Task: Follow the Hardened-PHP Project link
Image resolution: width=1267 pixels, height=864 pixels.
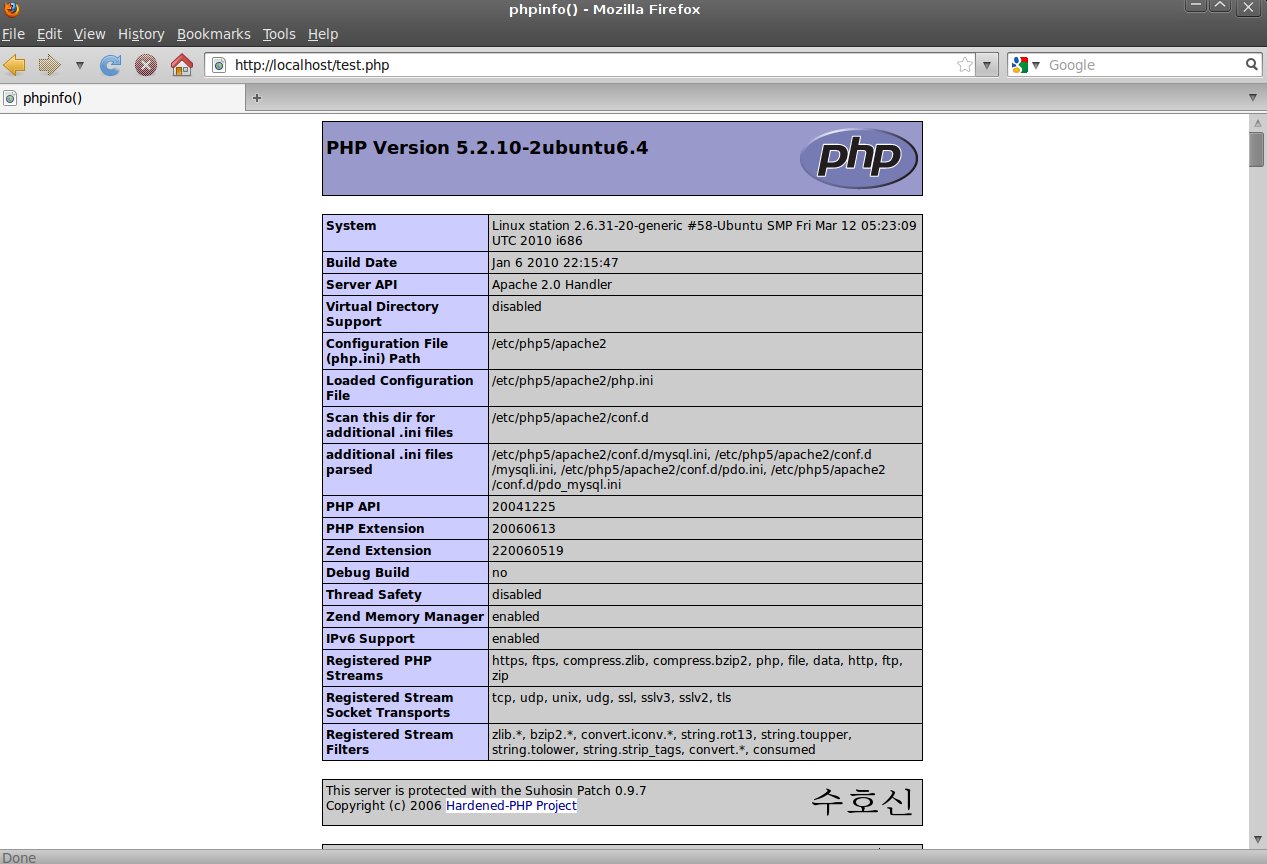Action: 511,805
